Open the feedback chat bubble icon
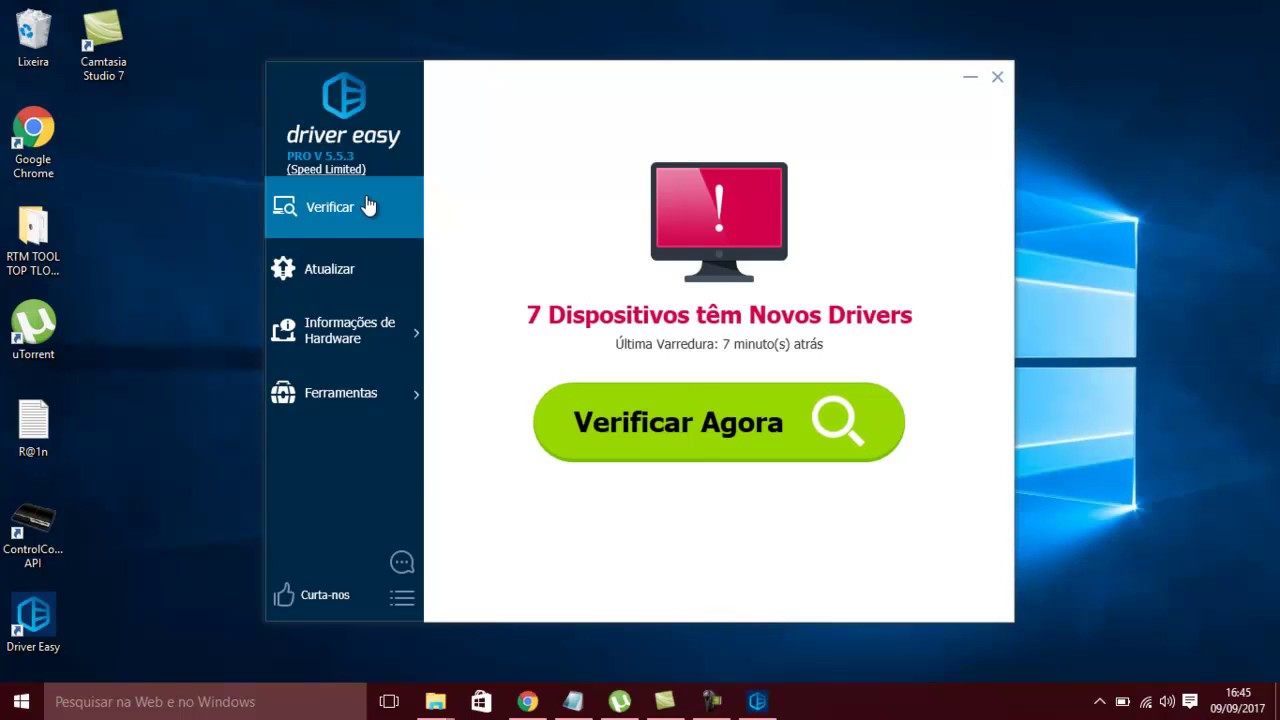Image resolution: width=1280 pixels, height=720 pixels. pos(402,562)
